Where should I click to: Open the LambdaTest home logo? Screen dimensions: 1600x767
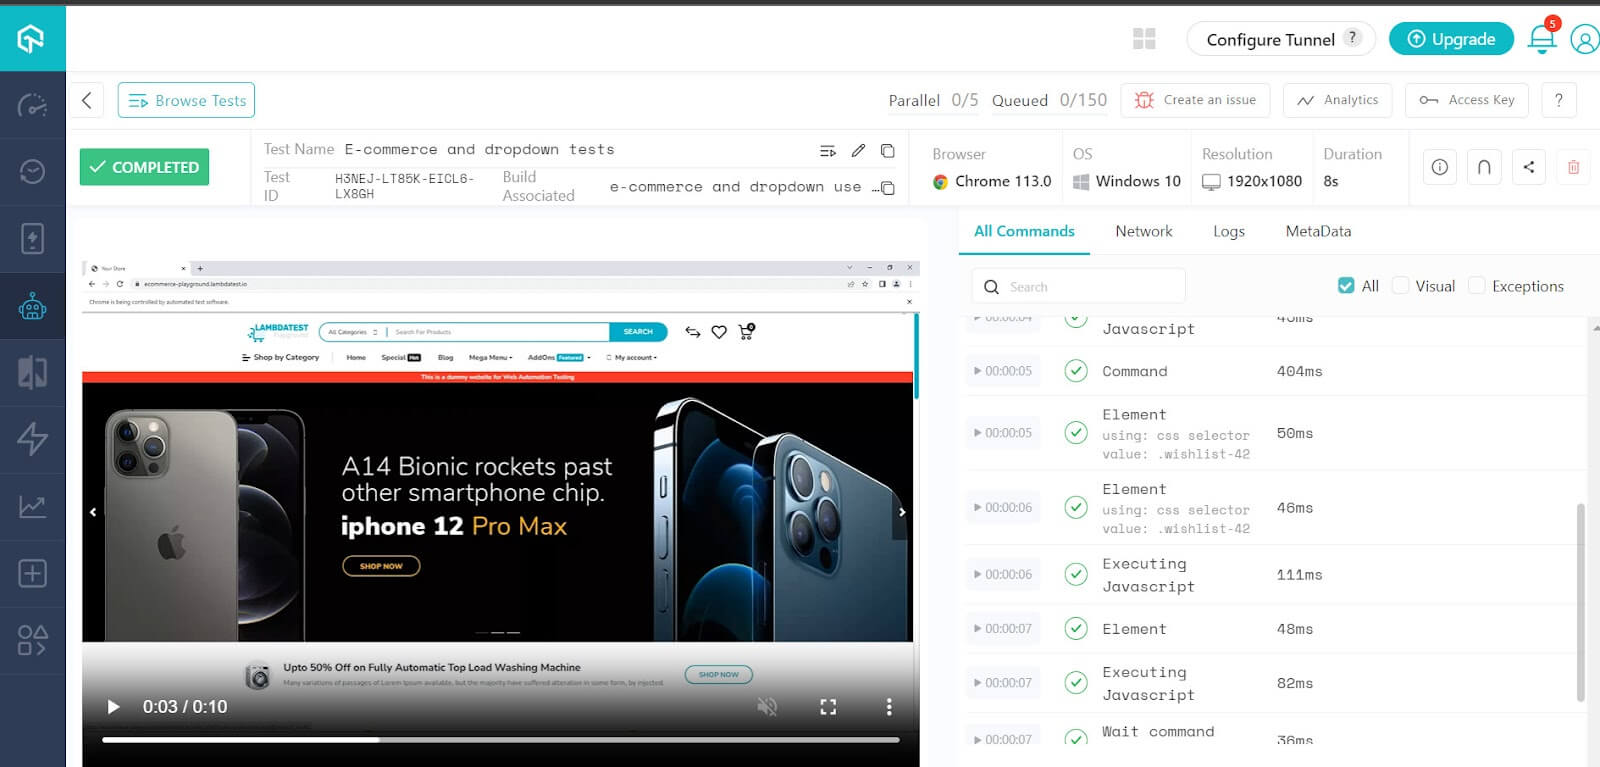point(32,38)
